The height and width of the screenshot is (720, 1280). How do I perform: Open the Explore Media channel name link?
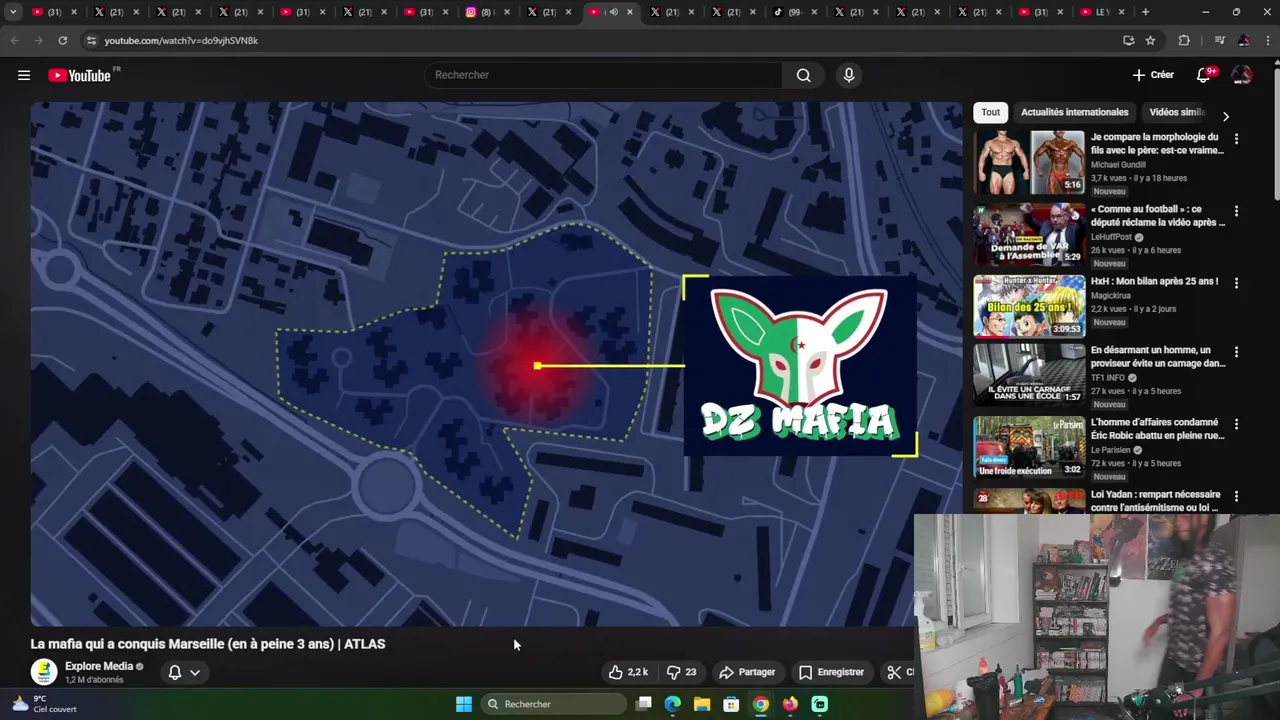(x=98, y=666)
